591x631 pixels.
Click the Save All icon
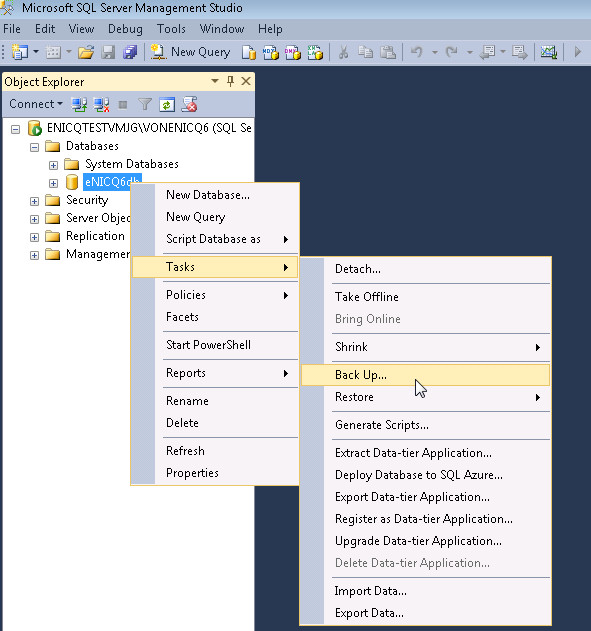130,52
